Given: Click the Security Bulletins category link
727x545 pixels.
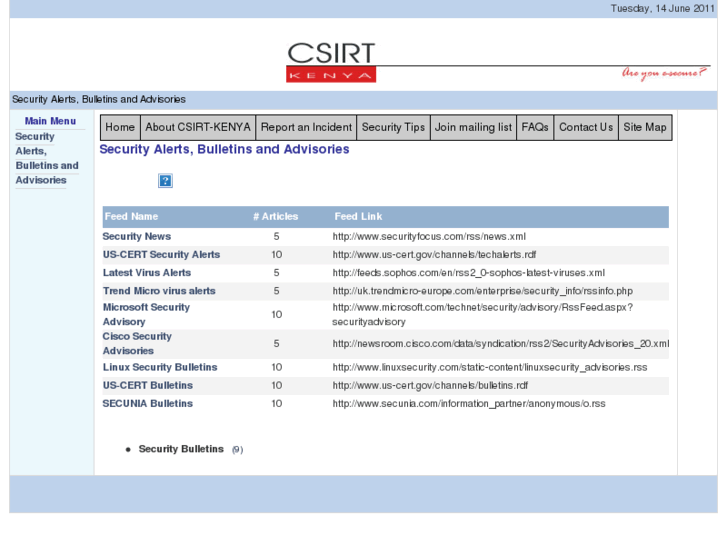Looking at the screenshot, I should [x=181, y=449].
